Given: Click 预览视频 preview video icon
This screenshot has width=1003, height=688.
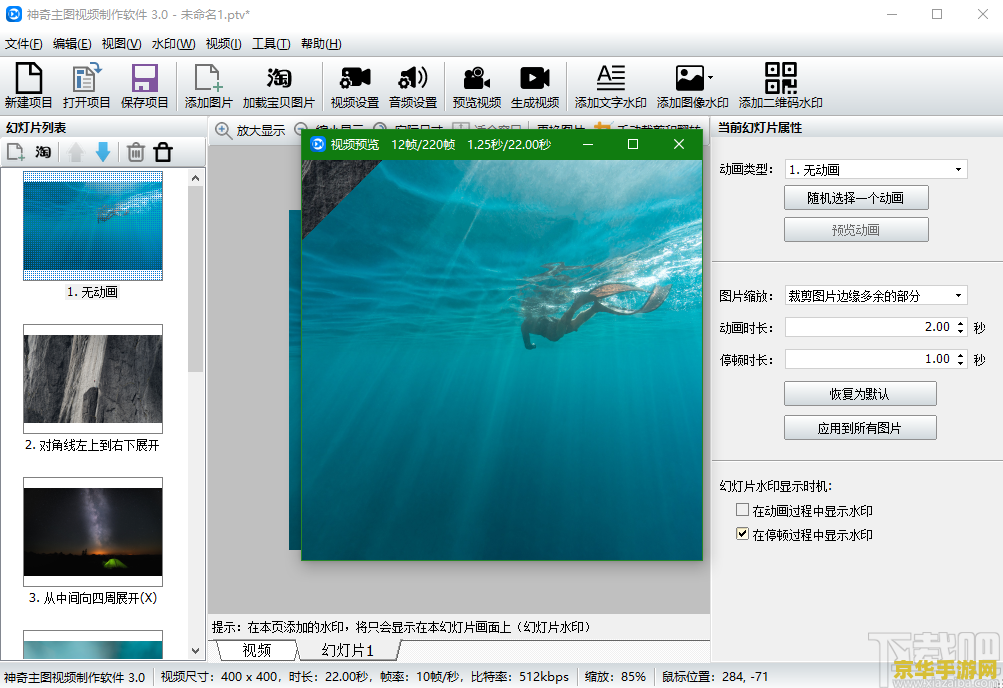Looking at the screenshot, I should [x=477, y=86].
